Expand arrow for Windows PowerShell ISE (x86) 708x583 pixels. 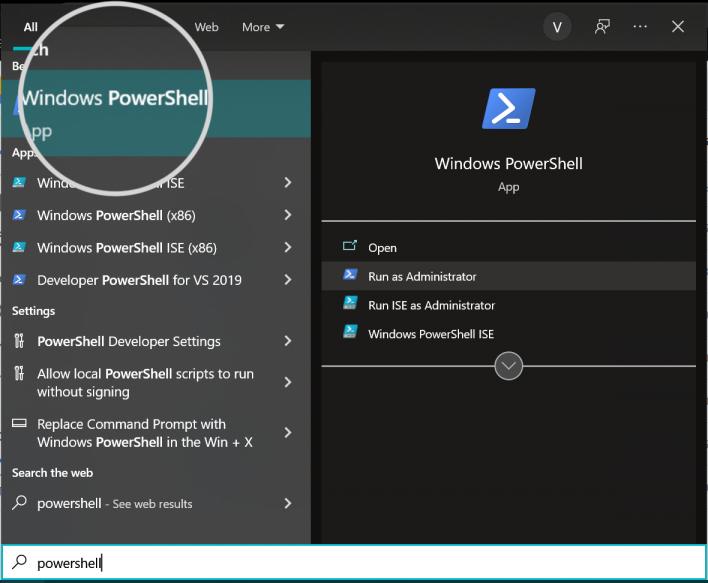pyautogui.click(x=288, y=247)
